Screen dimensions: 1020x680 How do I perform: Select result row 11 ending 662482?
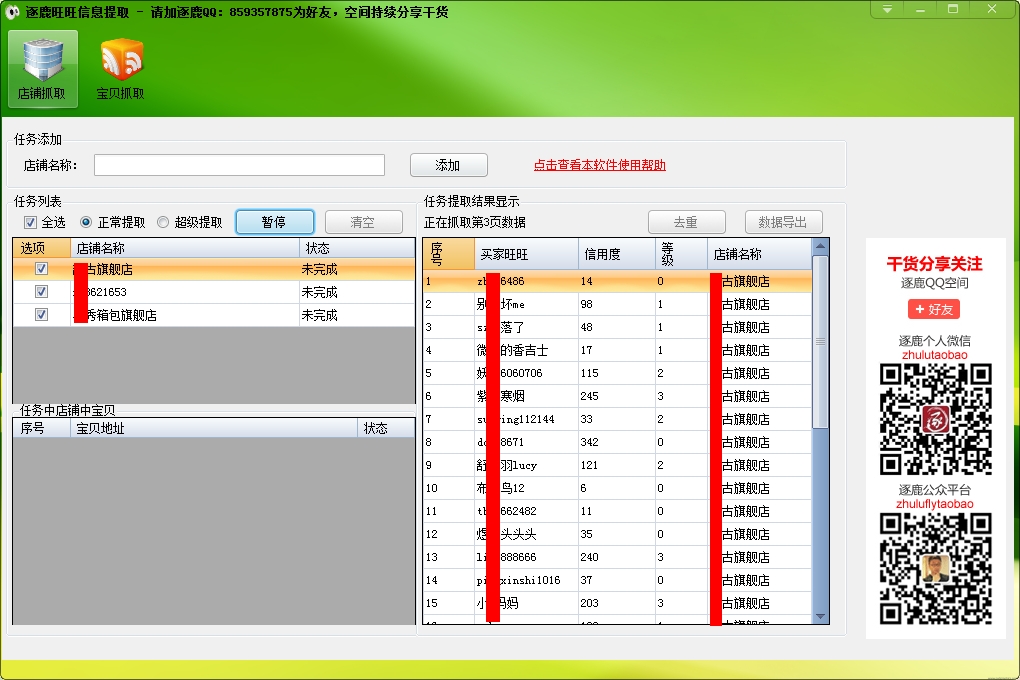617,511
